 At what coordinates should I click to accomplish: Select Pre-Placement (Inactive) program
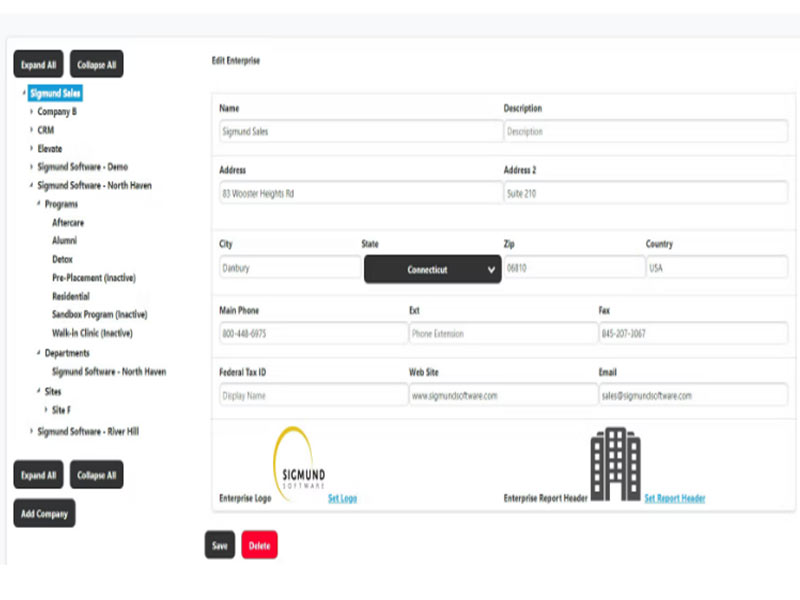coord(94,278)
